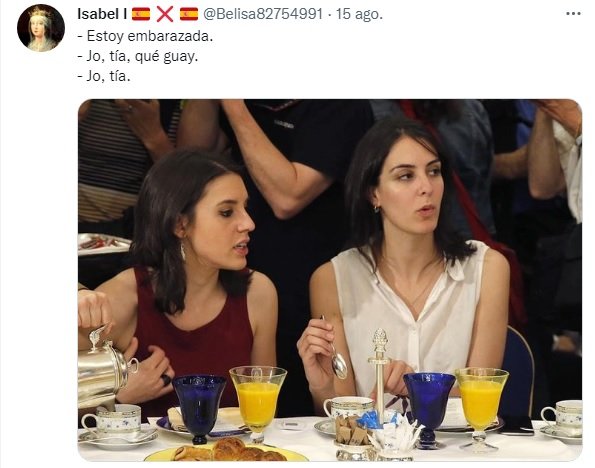Open the tweet permalink dated 15 ago.
This screenshot has height=468, width=595.
[x=359, y=14]
